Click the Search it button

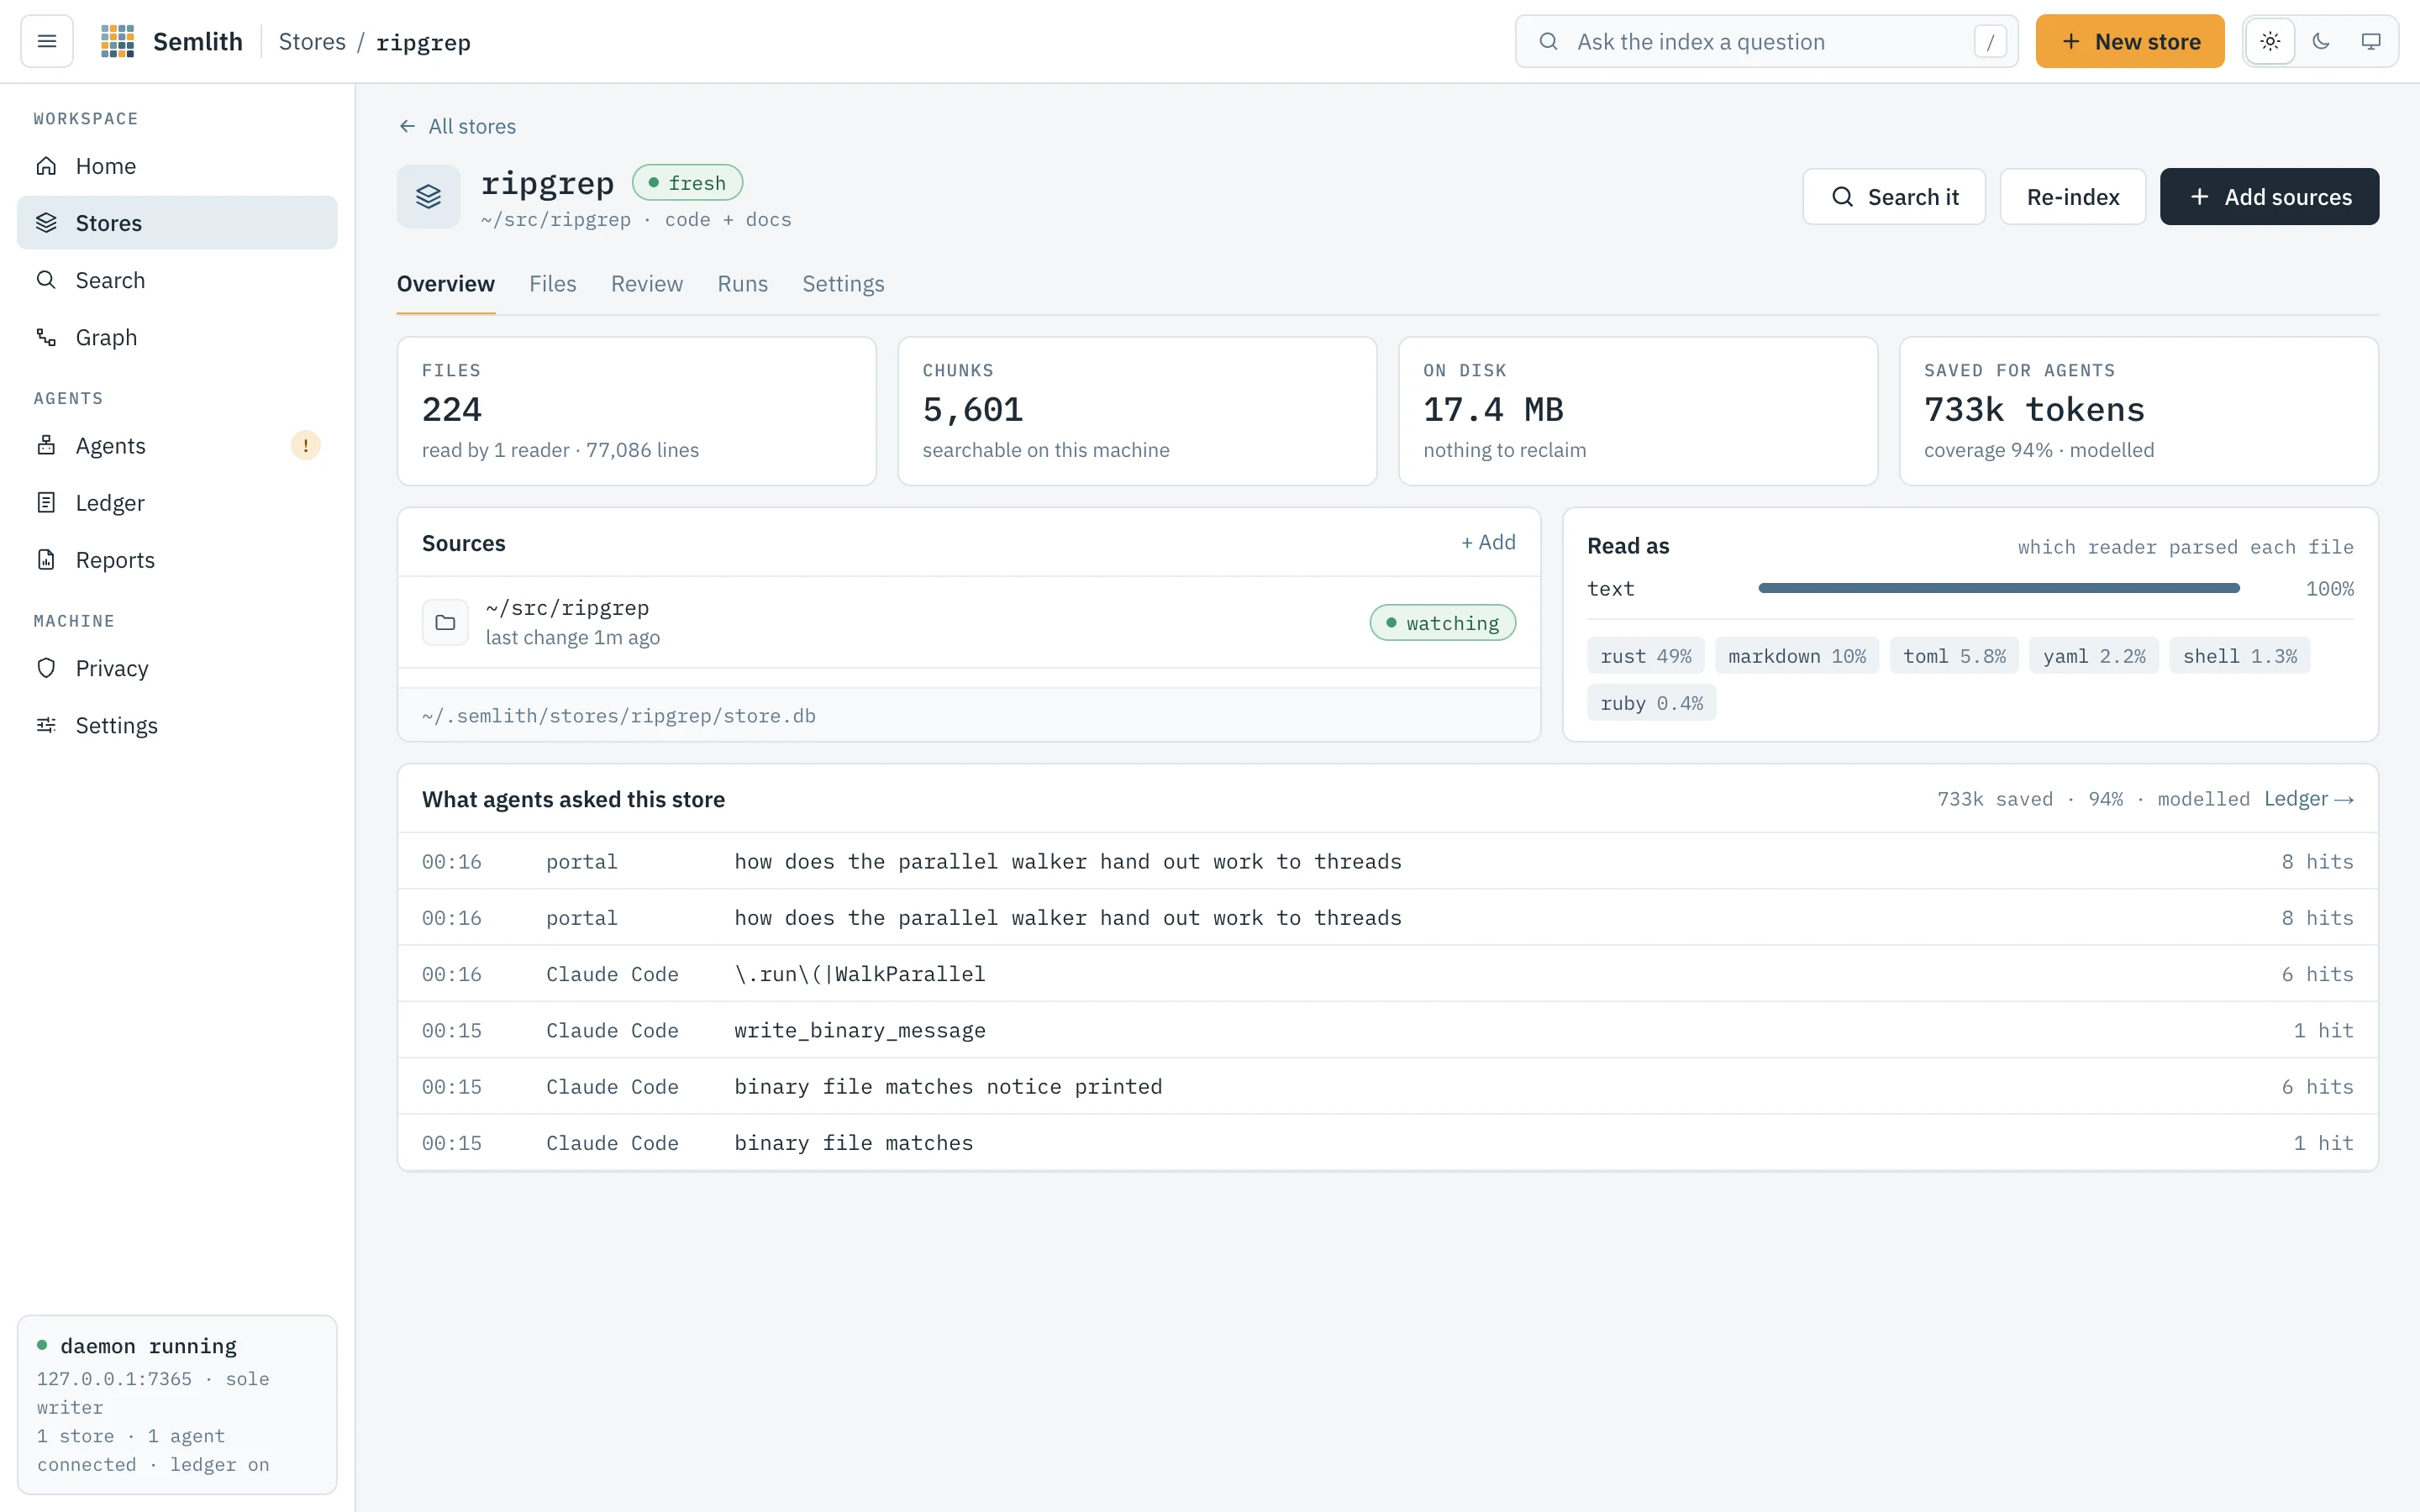coord(1893,197)
